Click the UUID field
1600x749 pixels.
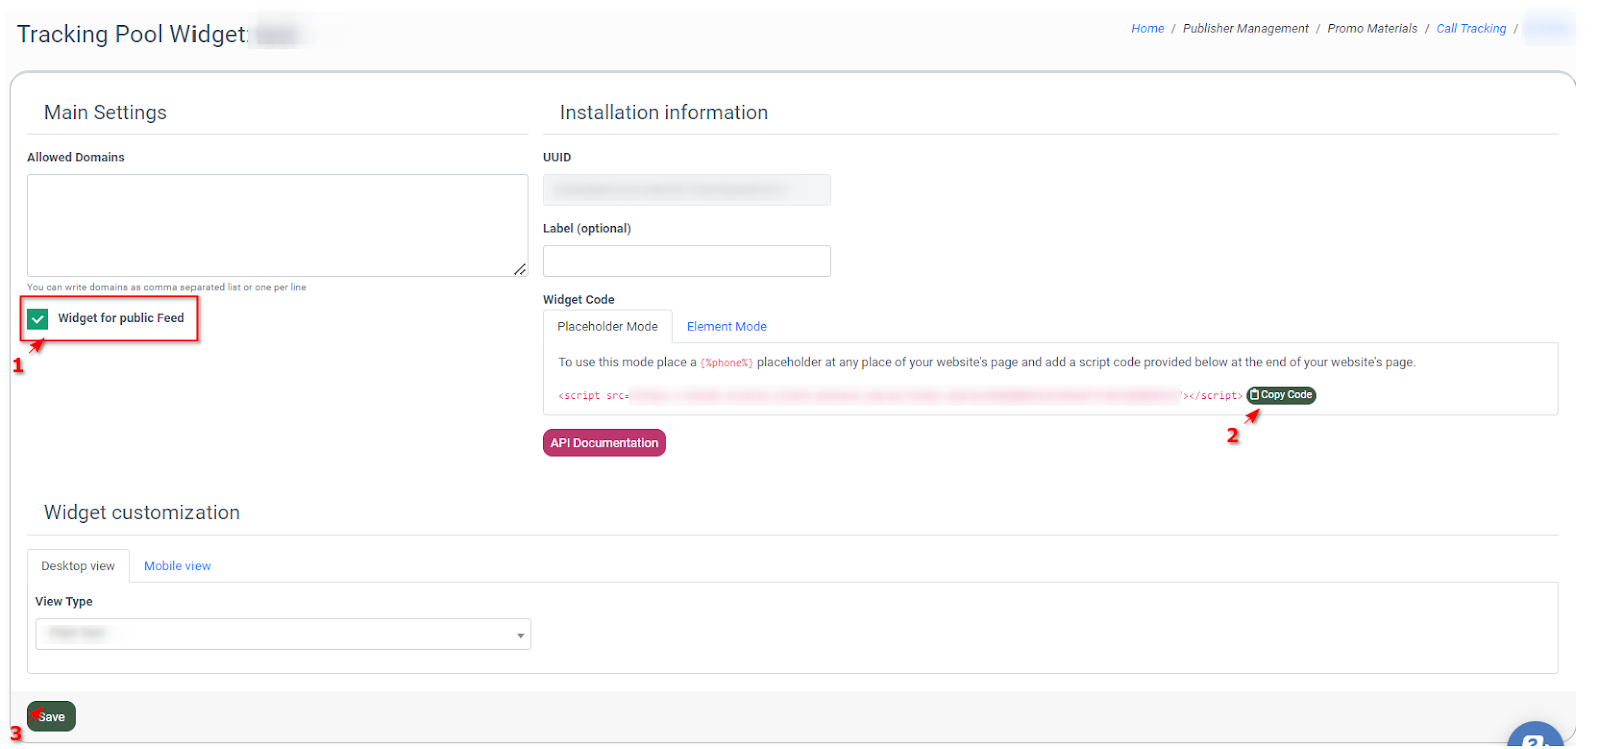[686, 190]
